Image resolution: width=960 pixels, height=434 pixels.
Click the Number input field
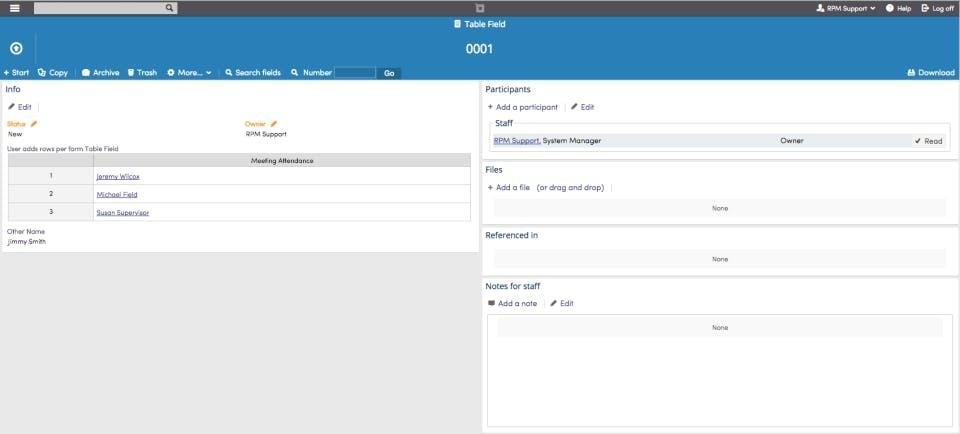[355, 73]
